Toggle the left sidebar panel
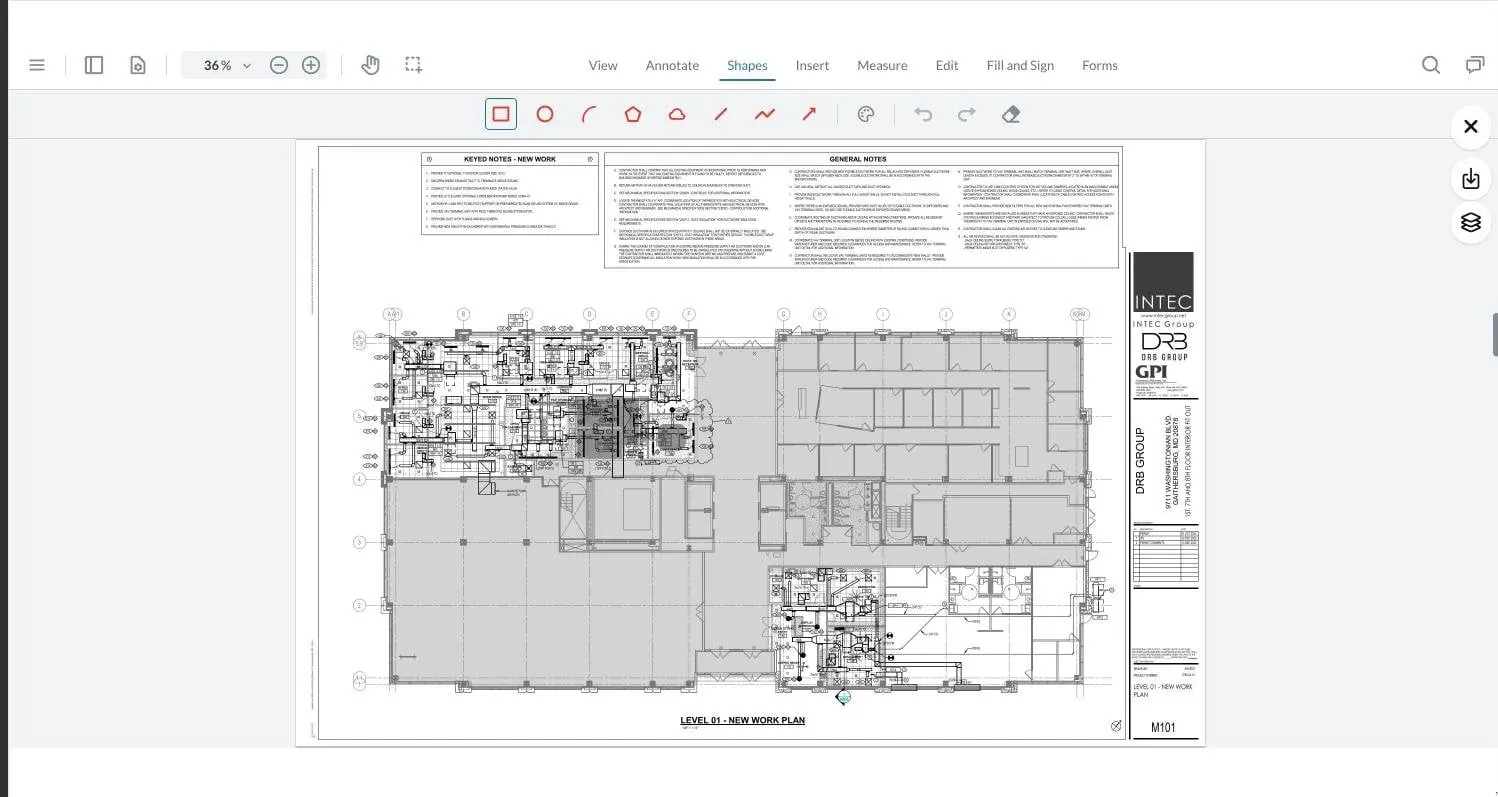 [x=94, y=65]
